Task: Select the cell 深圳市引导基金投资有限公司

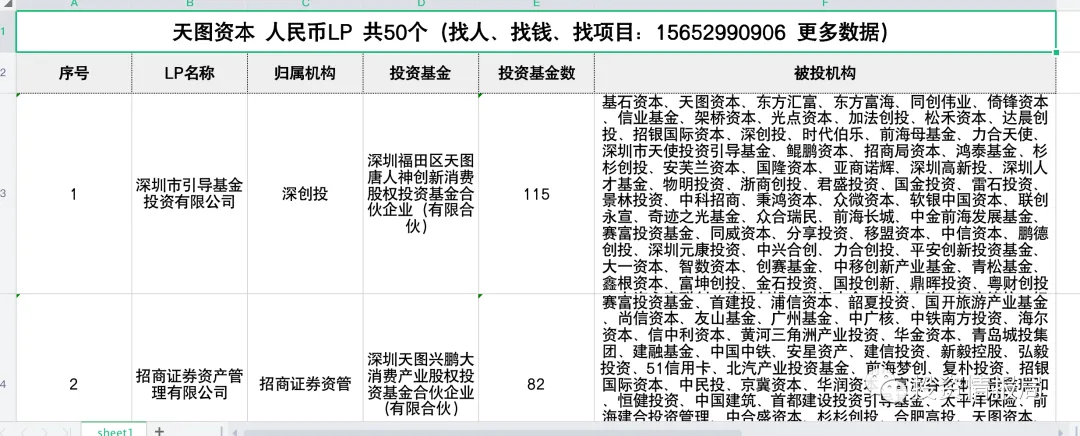Action: (189, 194)
